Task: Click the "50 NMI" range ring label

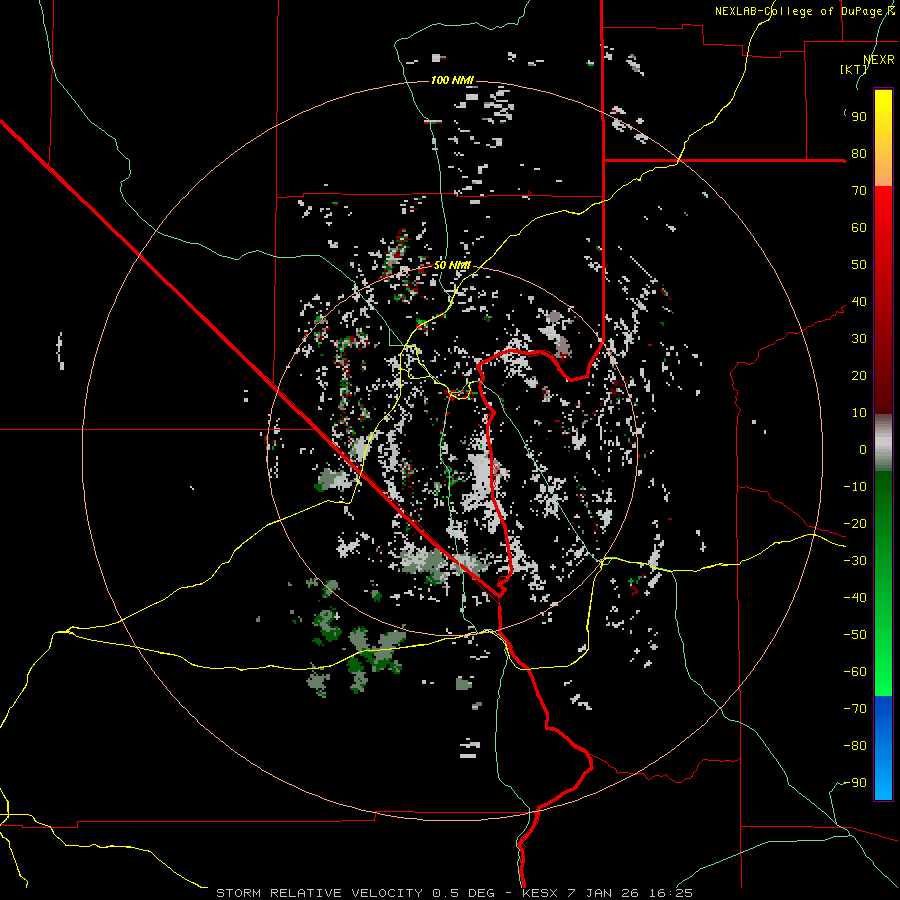Action: 452,265
